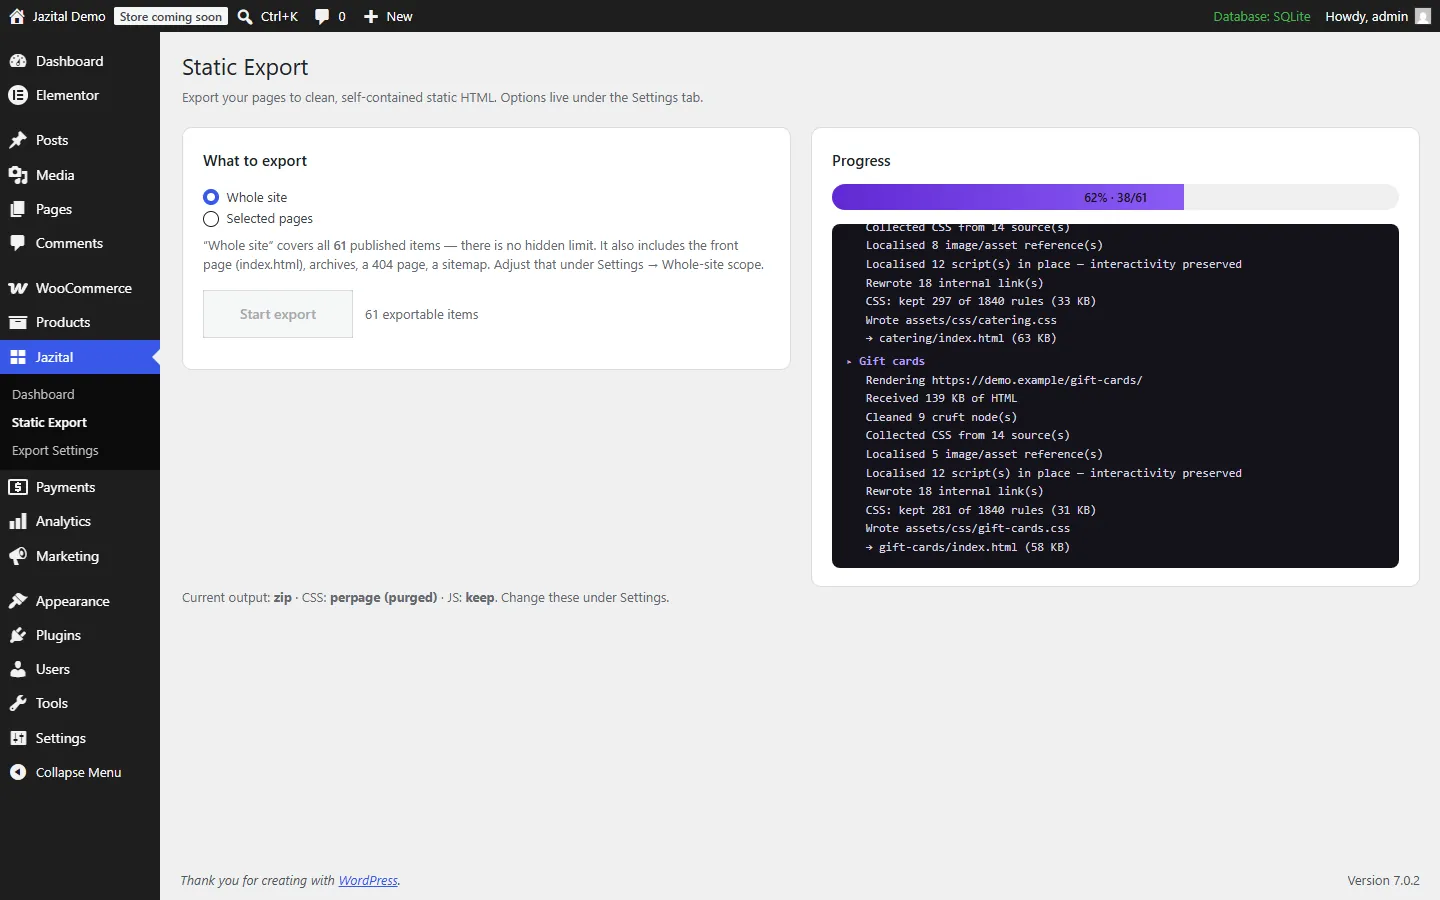
Task: Open the comments bubble icon in admin bar
Action: [322, 16]
